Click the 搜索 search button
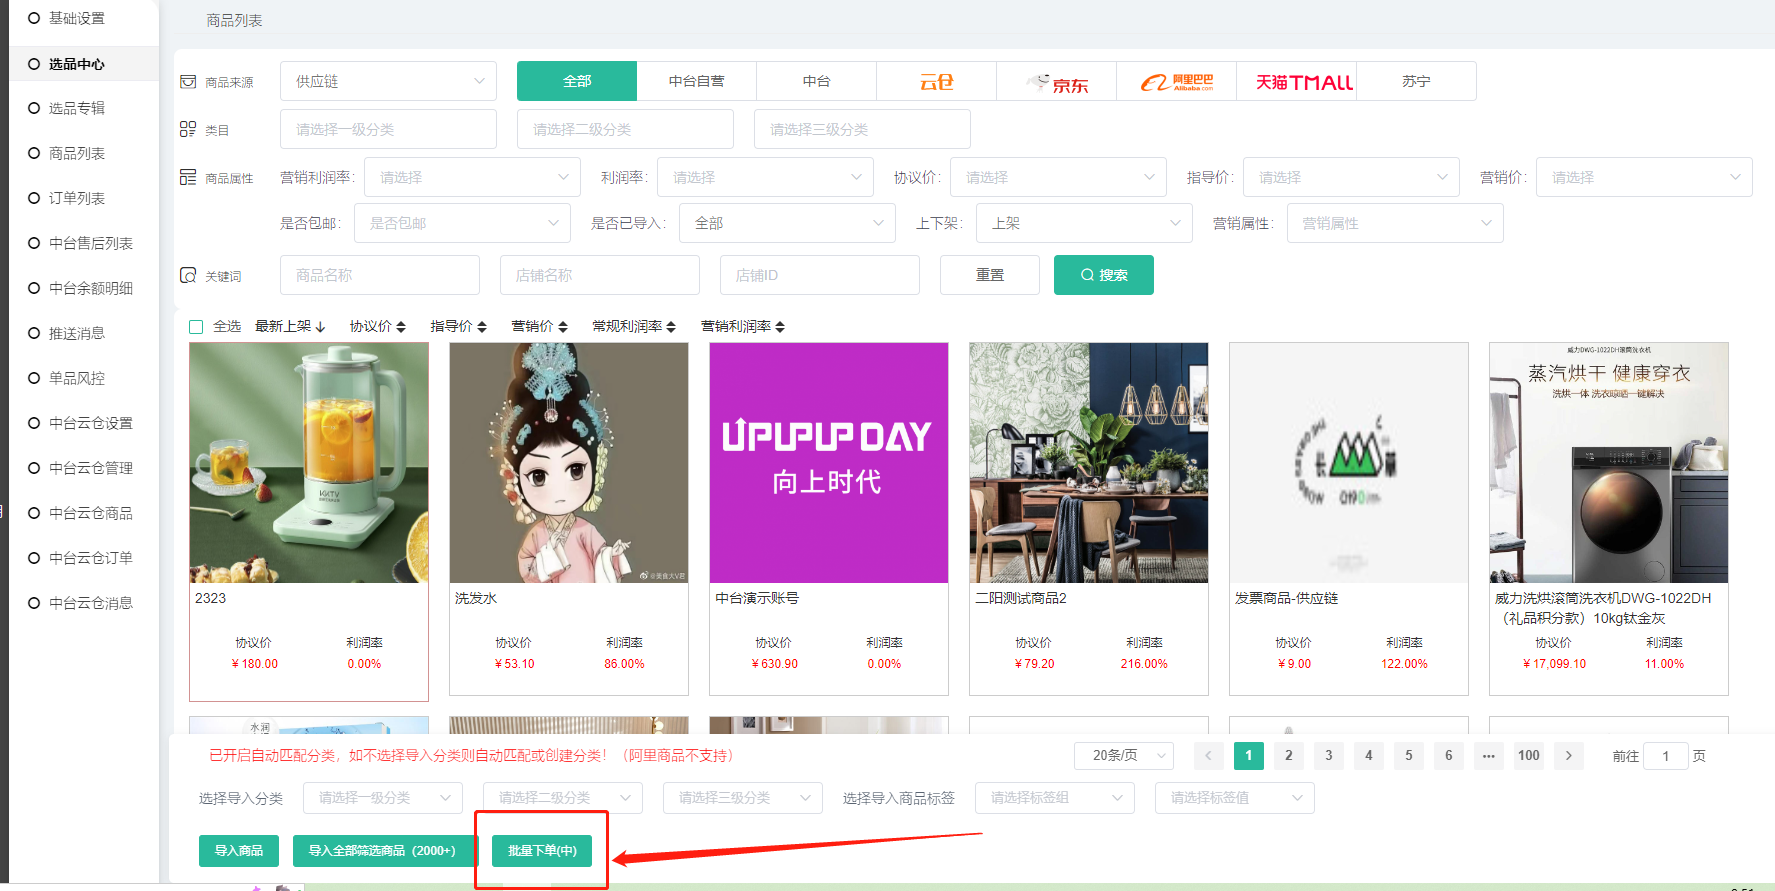Screen dimensions: 1775x891 (x=1104, y=275)
